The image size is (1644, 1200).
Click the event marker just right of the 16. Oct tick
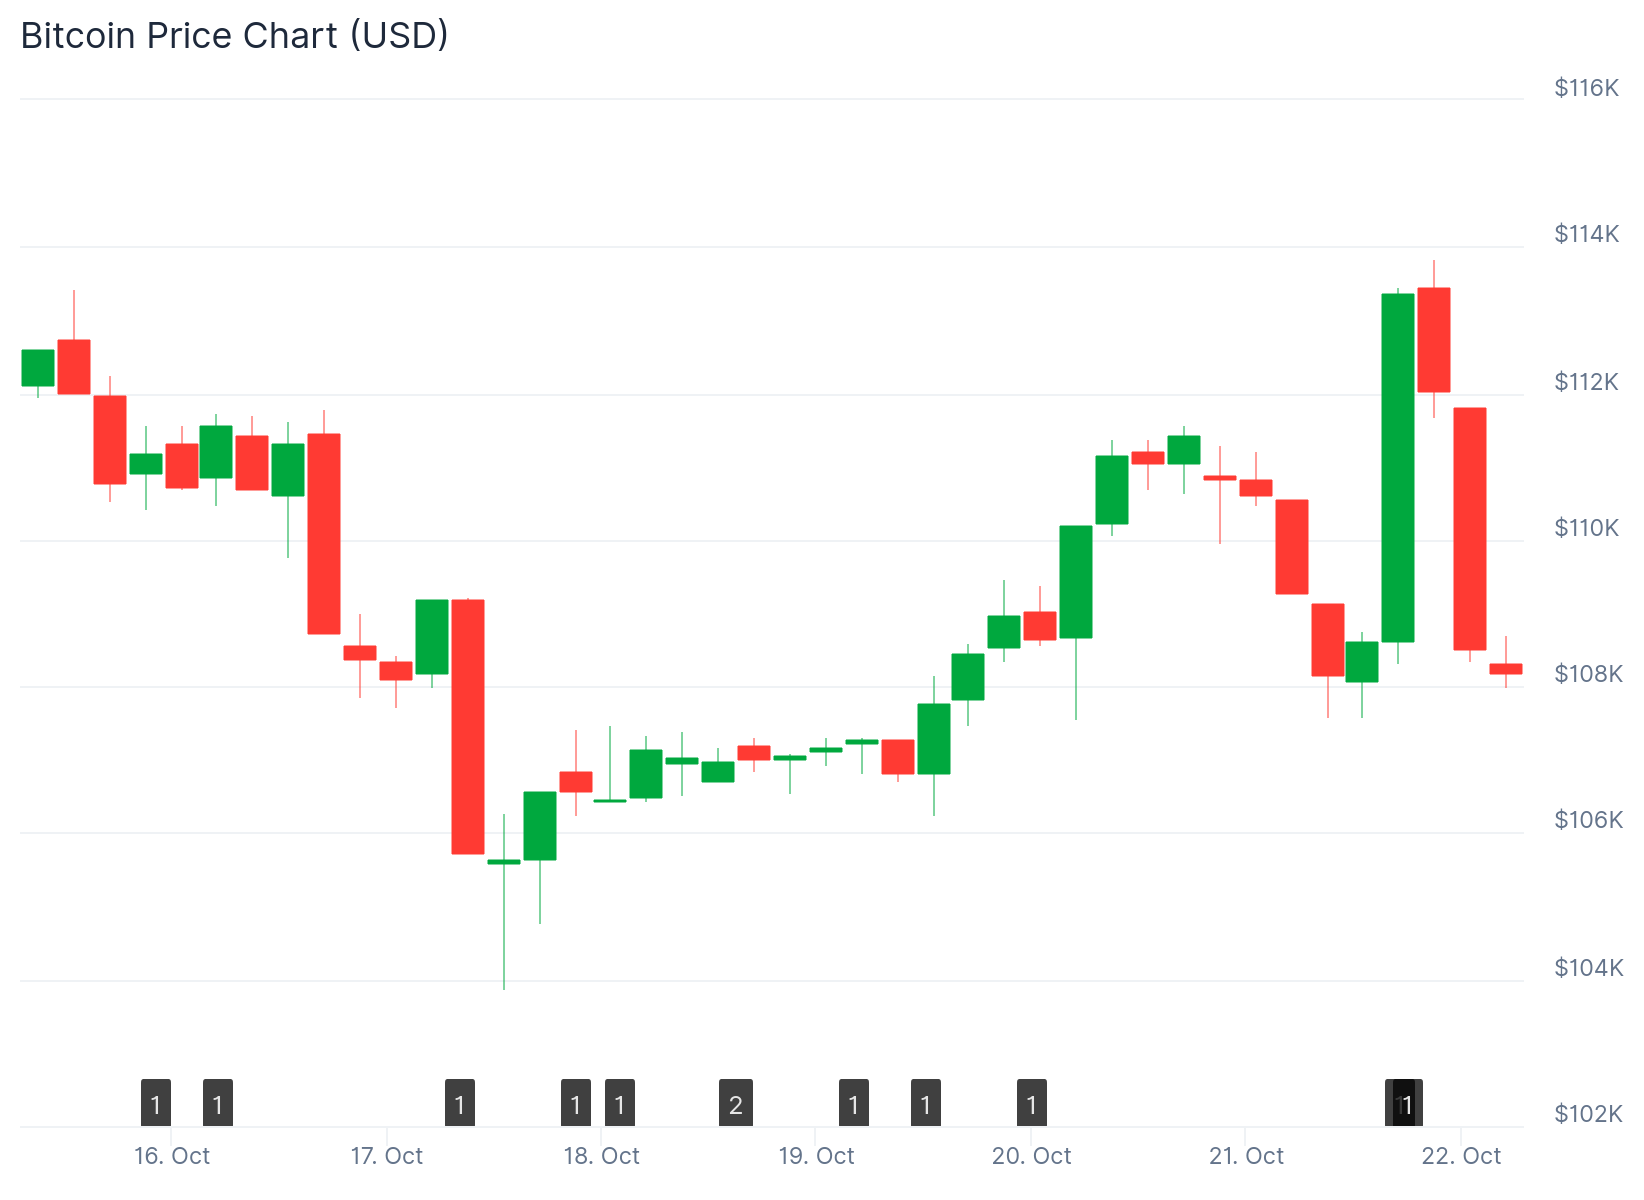click(218, 1104)
